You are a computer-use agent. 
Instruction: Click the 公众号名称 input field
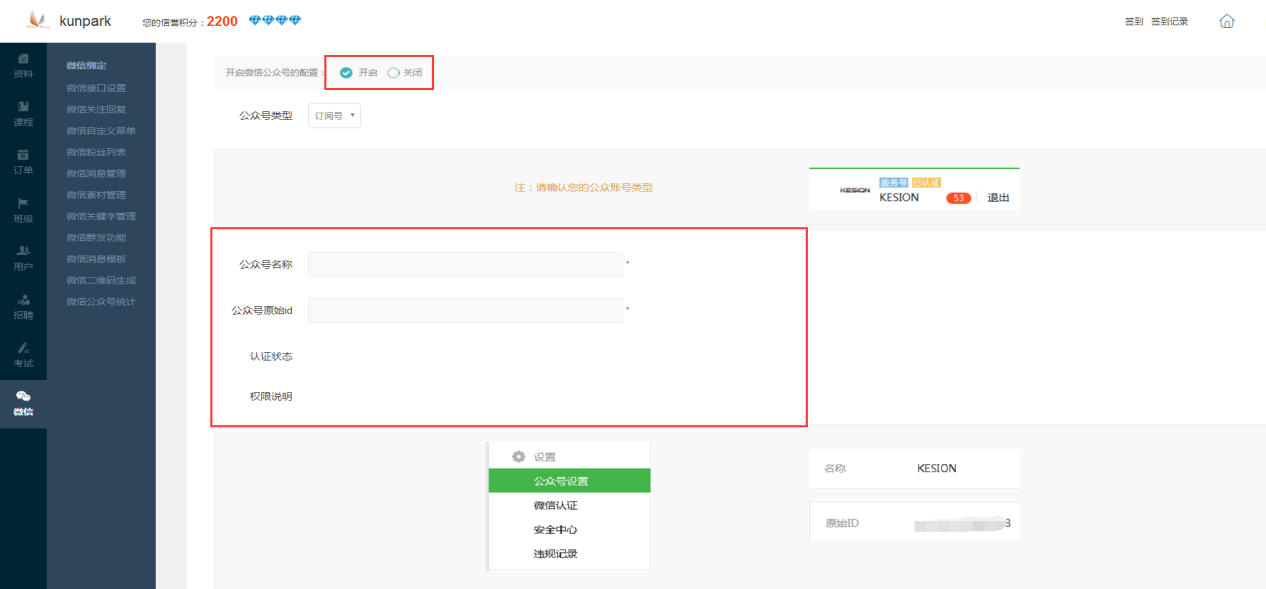(465, 264)
